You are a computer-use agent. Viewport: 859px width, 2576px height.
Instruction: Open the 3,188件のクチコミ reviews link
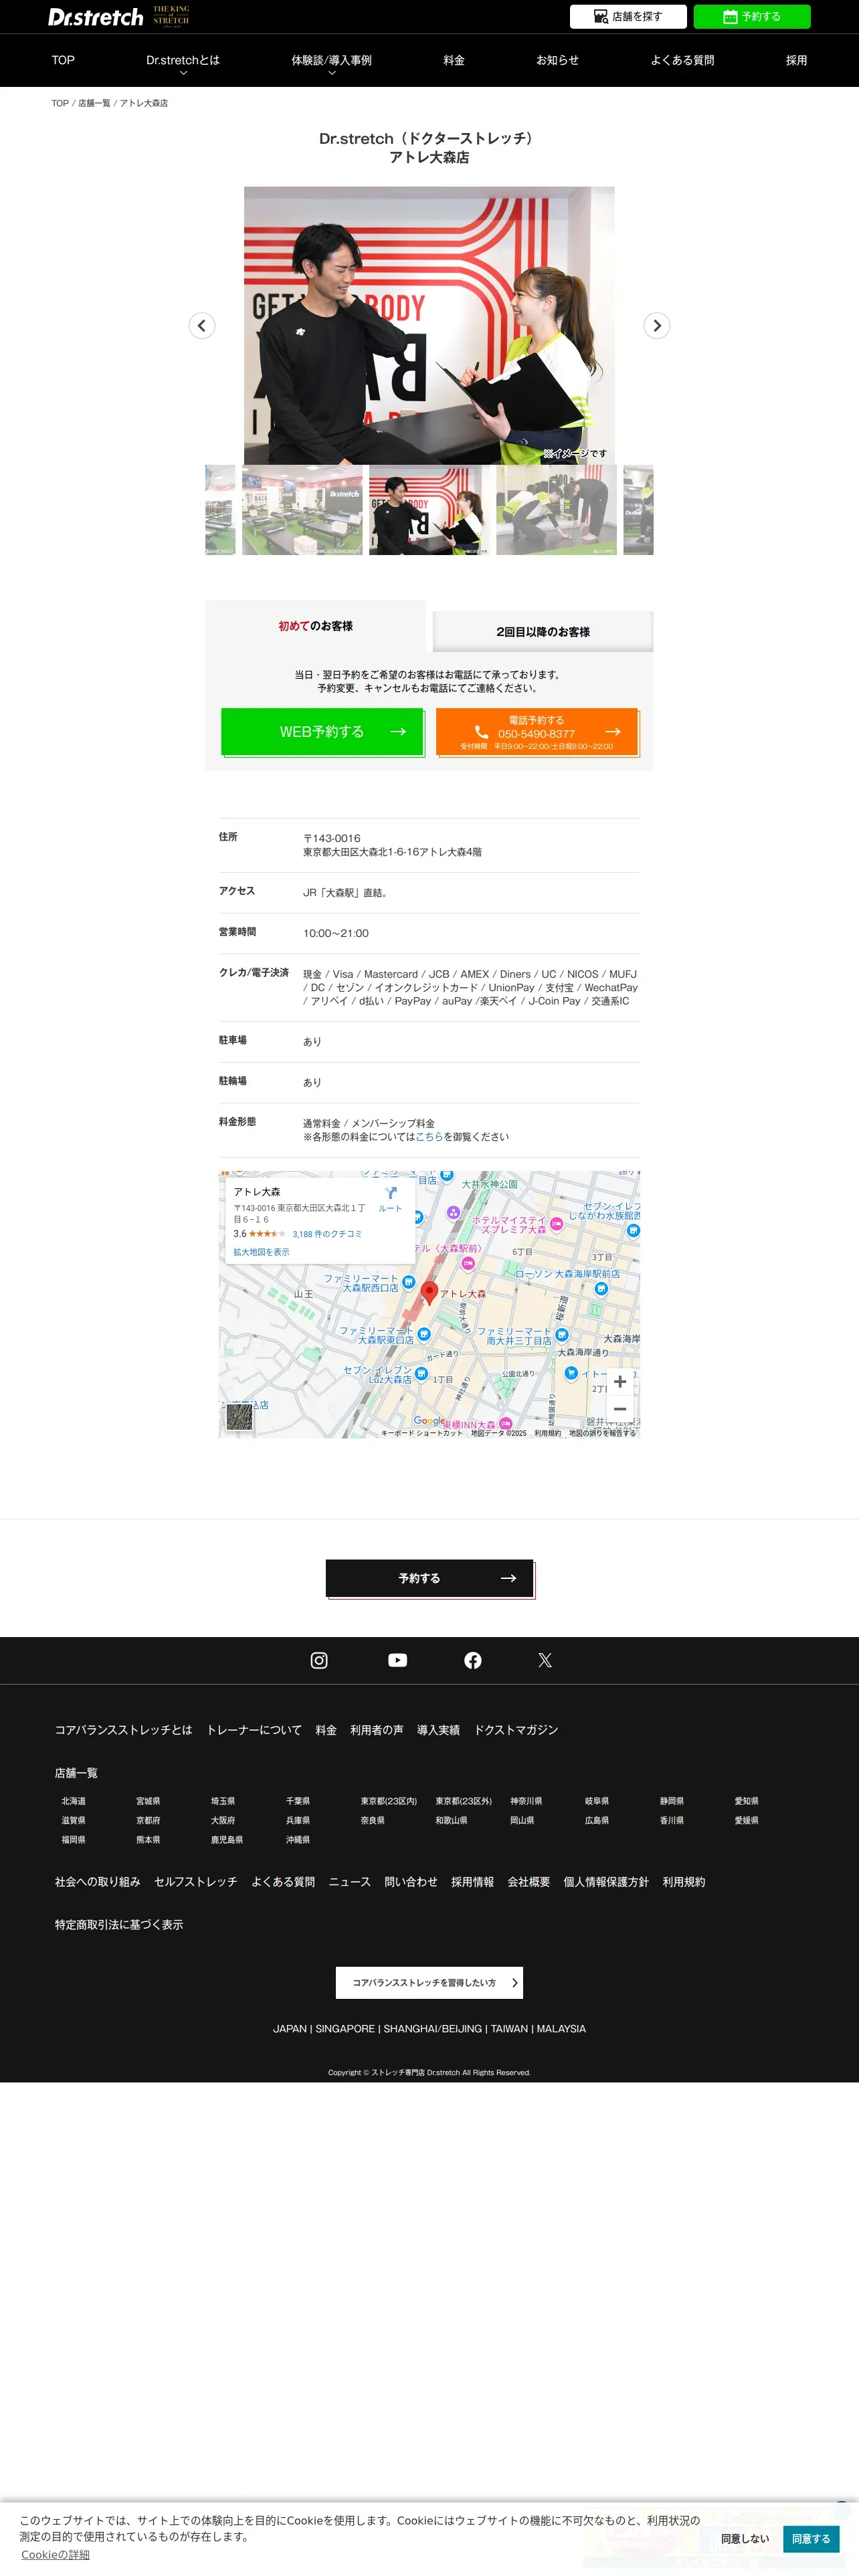pos(327,1234)
